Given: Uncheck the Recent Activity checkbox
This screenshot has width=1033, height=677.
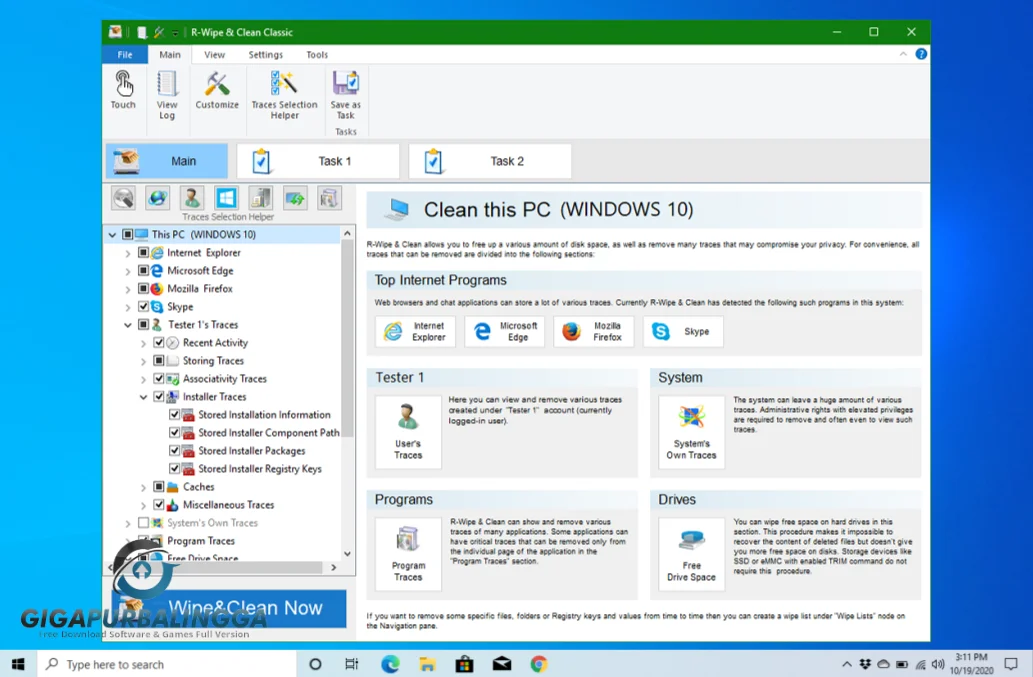Looking at the screenshot, I should click(x=159, y=342).
